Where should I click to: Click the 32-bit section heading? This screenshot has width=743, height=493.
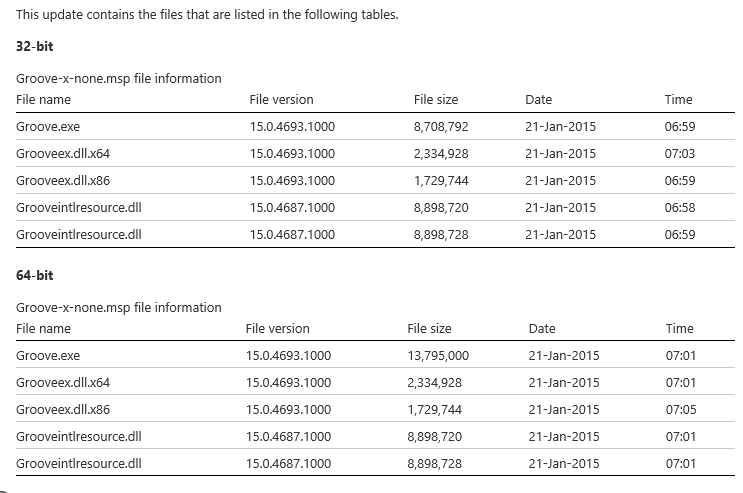(x=35, y=47)
